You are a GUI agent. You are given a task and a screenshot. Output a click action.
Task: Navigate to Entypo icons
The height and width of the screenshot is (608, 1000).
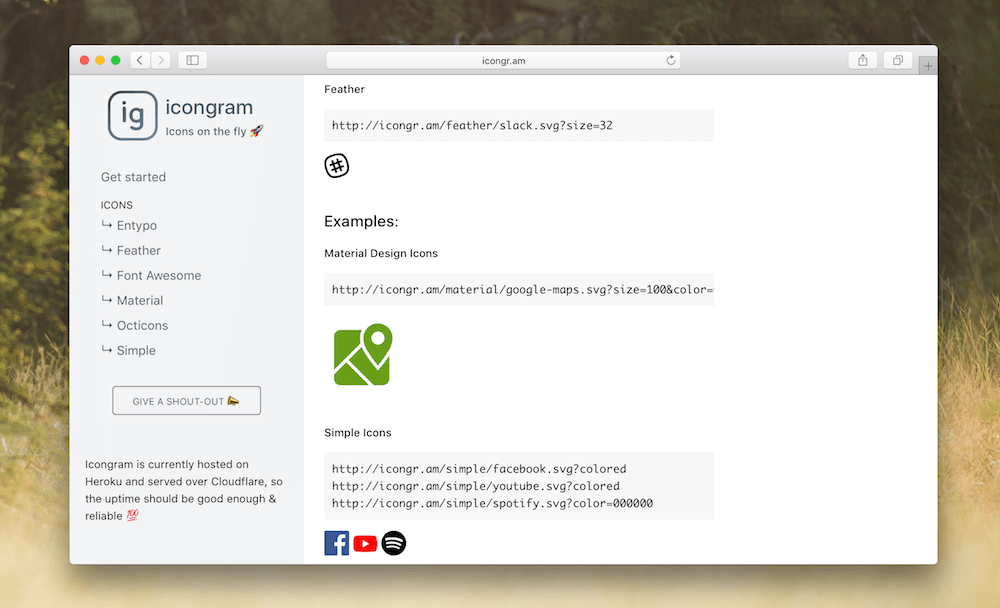pyautogui.click(x=136, y=226)
